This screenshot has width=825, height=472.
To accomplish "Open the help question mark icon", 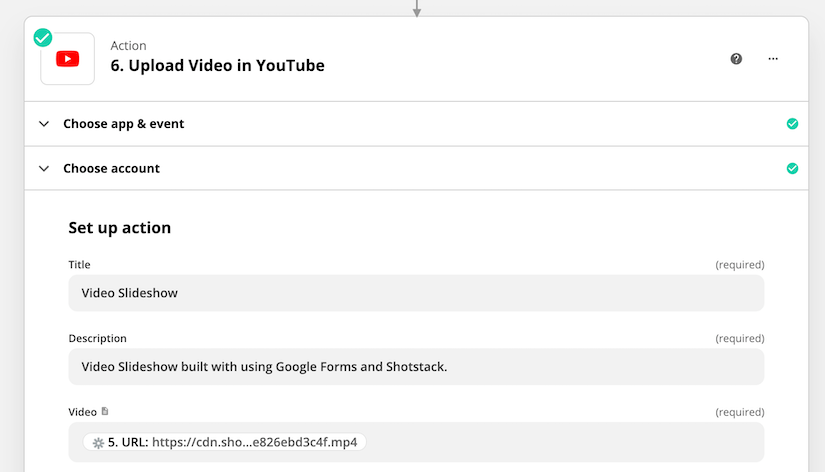I will click(736, 58).
